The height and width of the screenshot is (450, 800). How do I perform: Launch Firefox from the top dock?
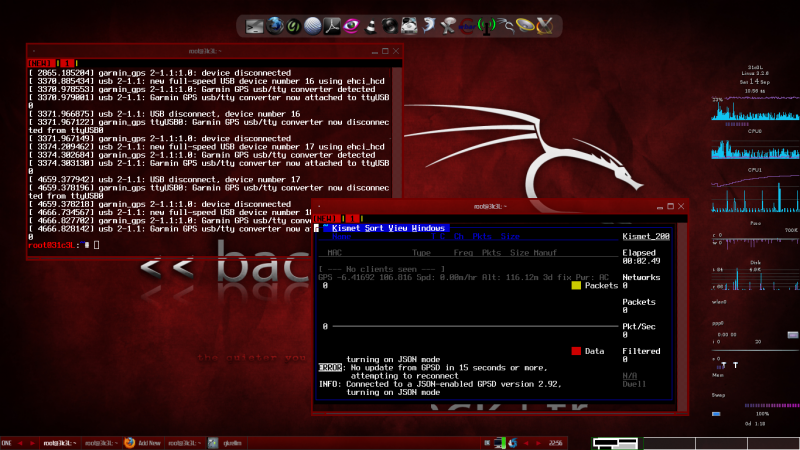coord(275,24)
